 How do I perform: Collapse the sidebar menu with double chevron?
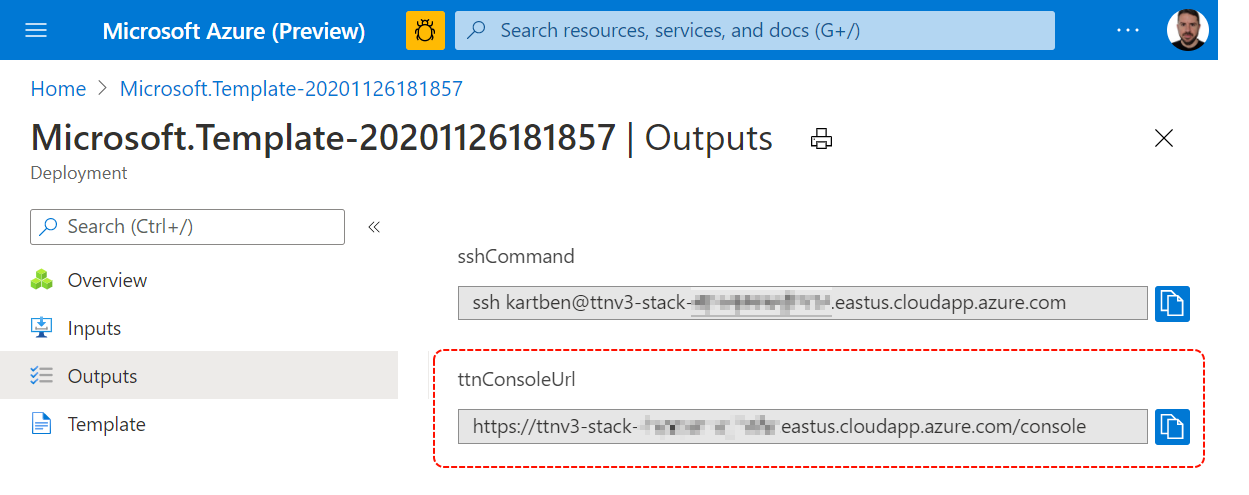point(374,227)
